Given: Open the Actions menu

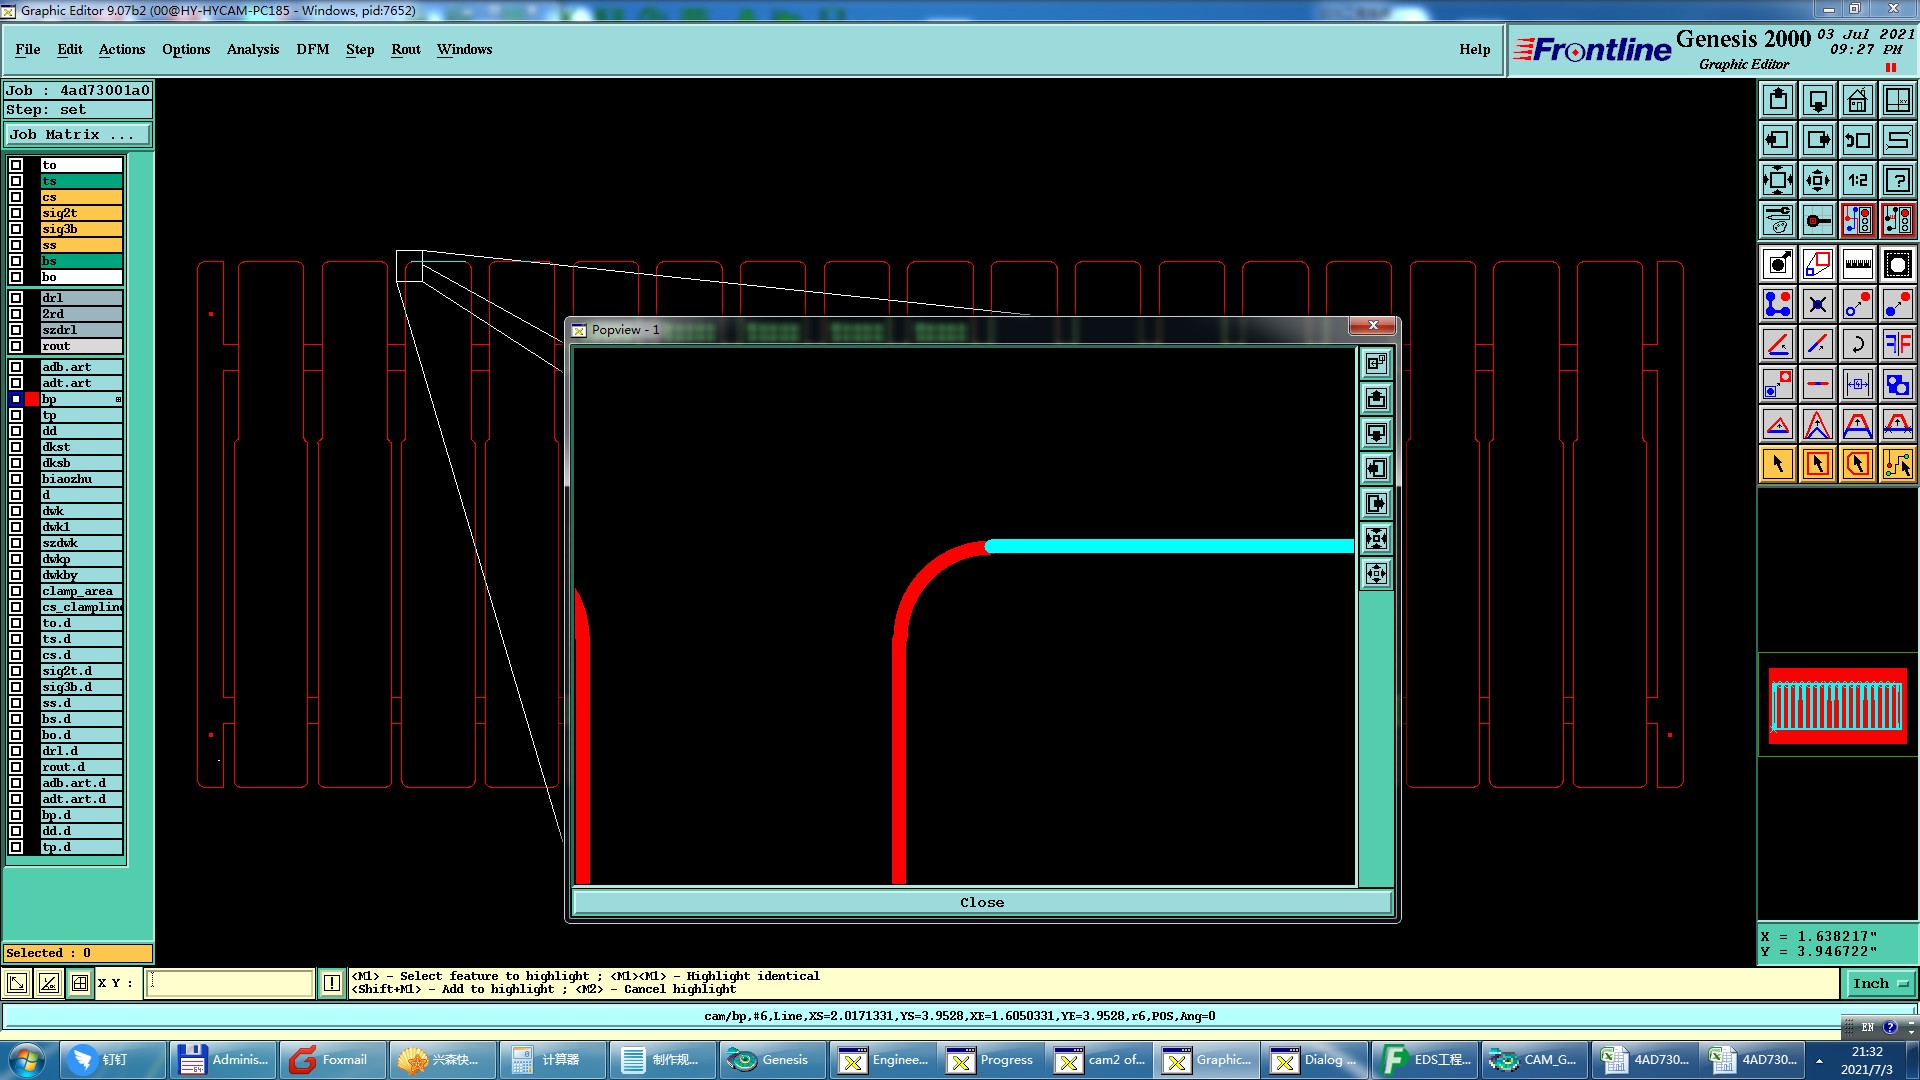Looking at the screenshot, I should [x=122, y=49].
